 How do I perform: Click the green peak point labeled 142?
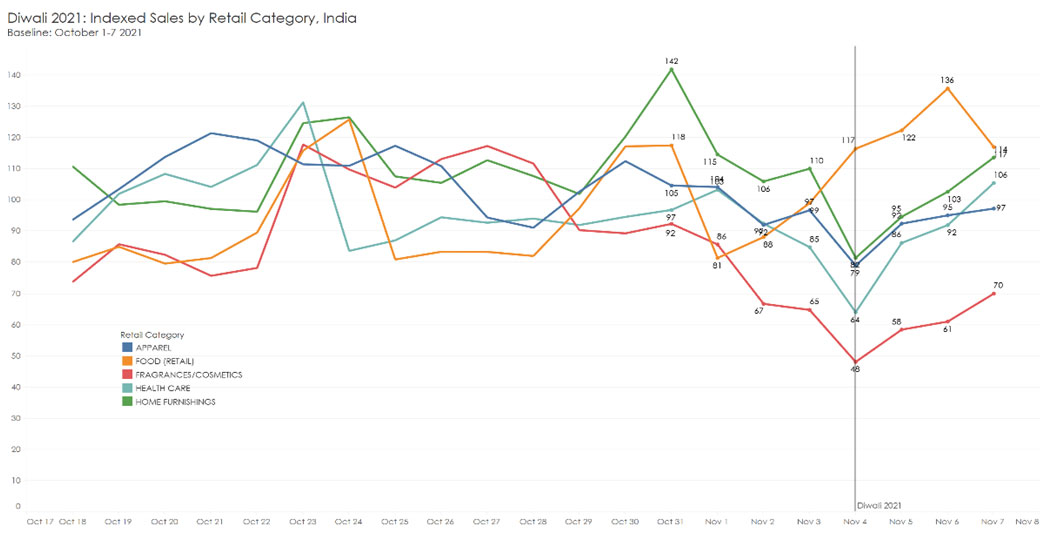click(672, 69)
